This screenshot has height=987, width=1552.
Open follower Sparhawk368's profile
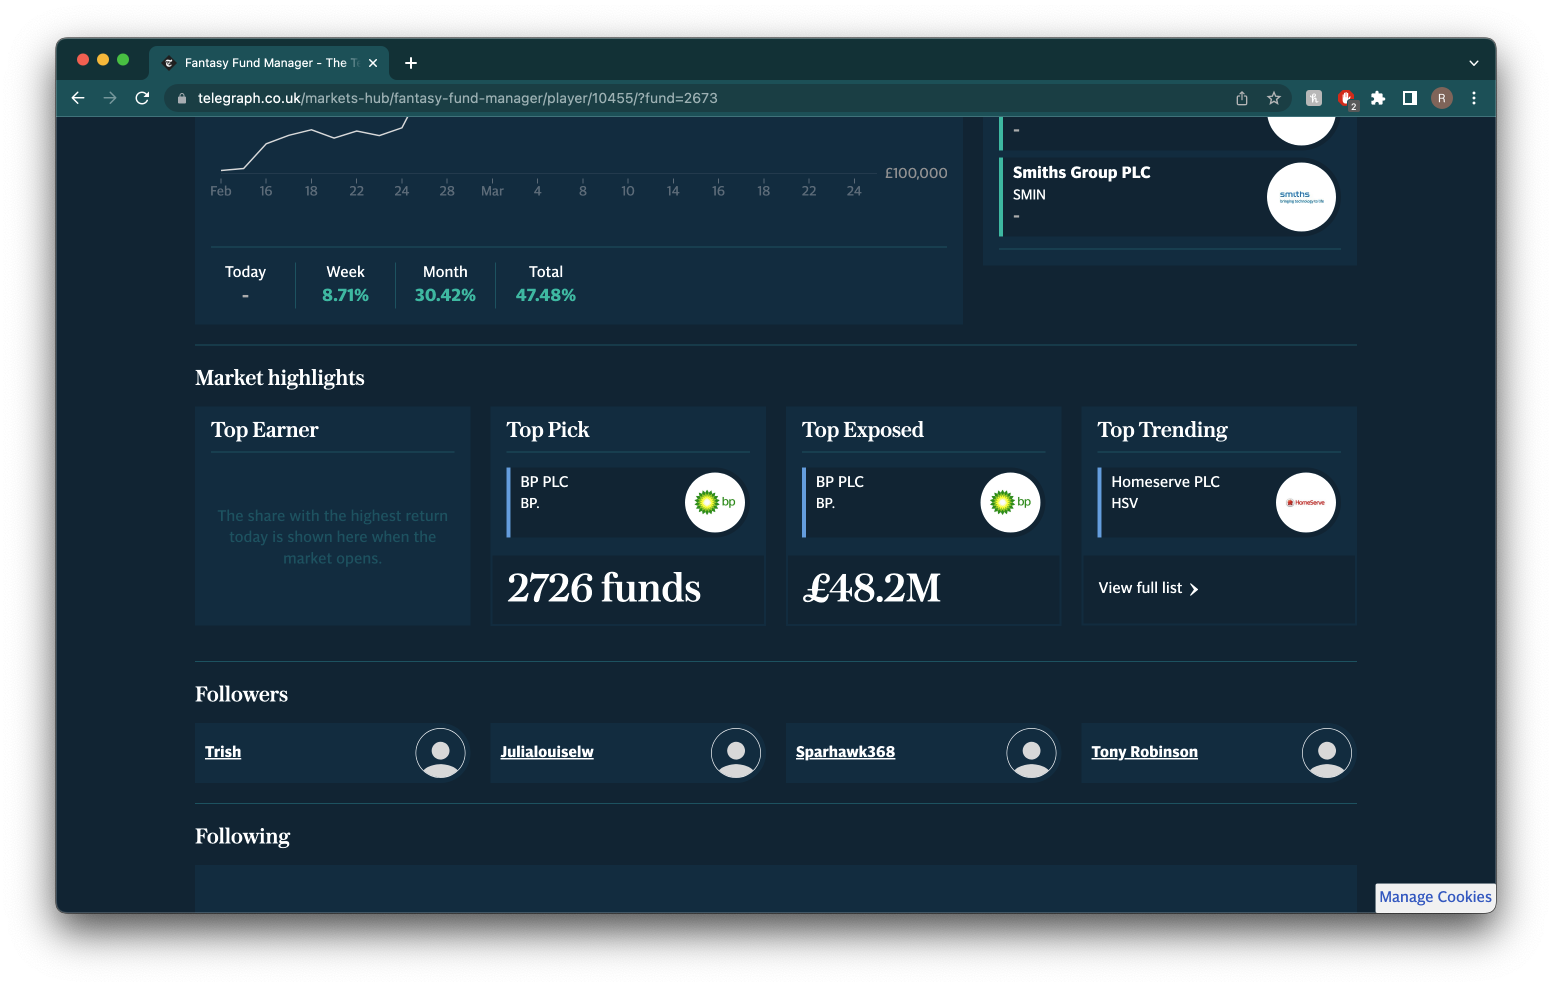(x=845, y=752)
